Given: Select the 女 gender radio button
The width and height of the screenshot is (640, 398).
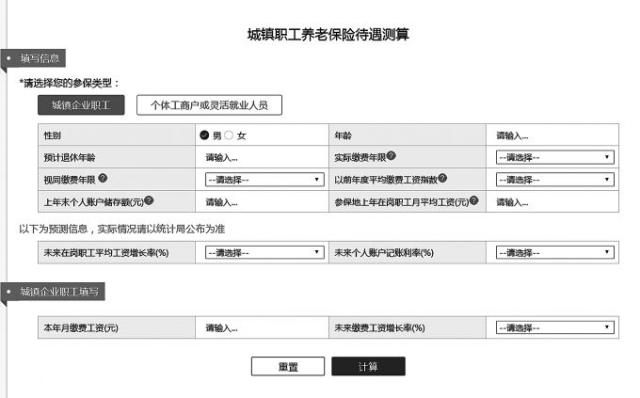Looking at the screenshot, I should point(229,135).
